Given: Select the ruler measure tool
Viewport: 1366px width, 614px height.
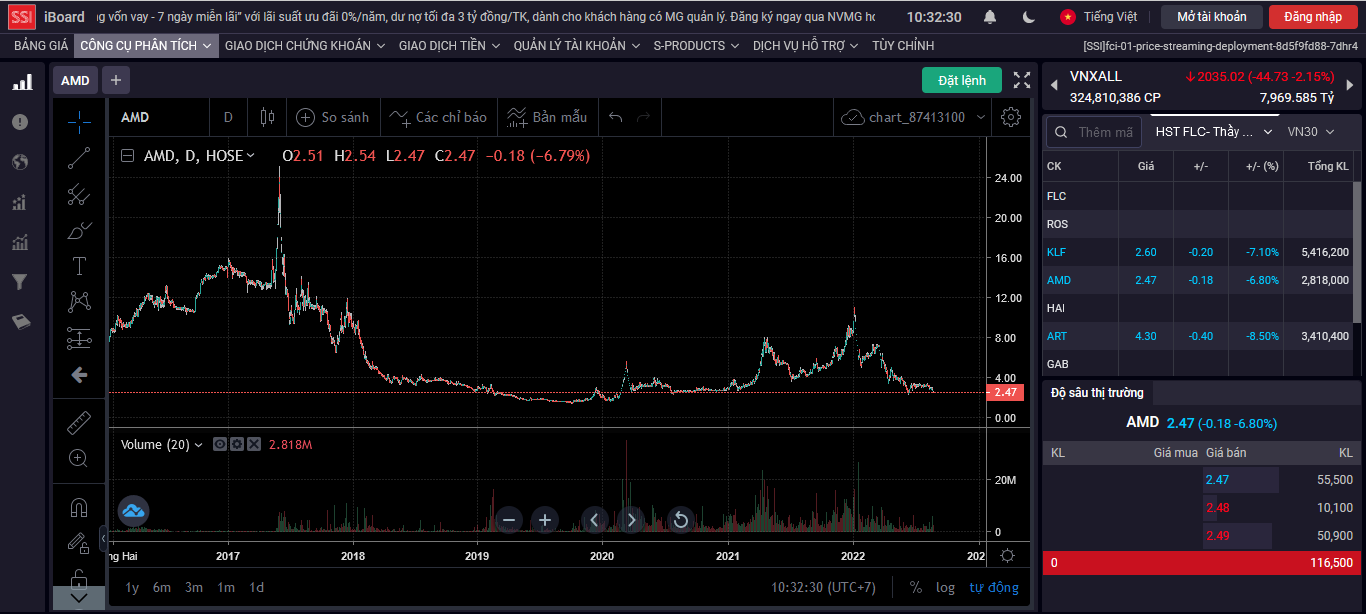Looking at the screenshot, I should 79,423.
